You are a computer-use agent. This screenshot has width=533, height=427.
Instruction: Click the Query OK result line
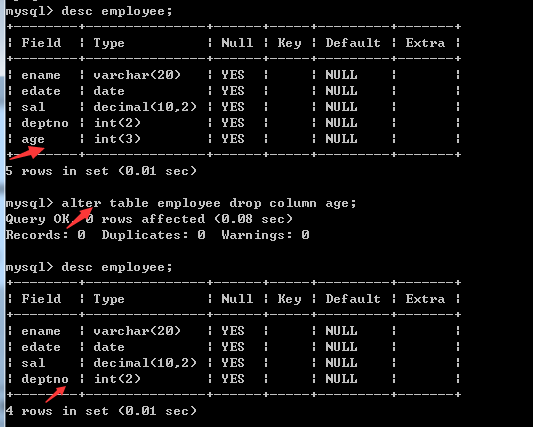pyautogui.click(x=149, y=219)
